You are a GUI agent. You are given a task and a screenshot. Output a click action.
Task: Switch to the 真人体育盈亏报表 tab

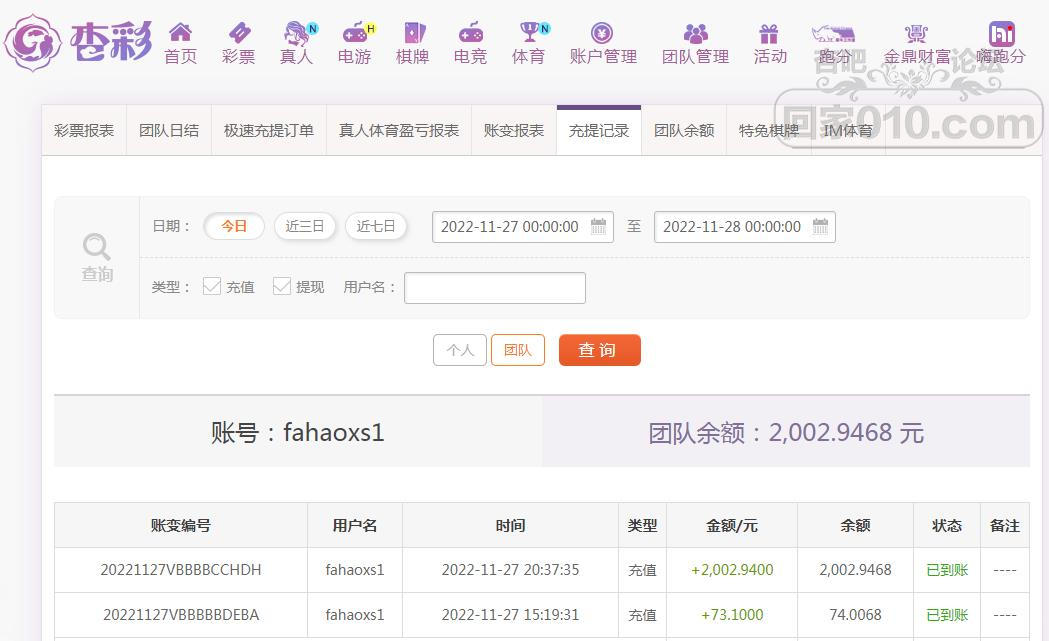tap(399, 130)
